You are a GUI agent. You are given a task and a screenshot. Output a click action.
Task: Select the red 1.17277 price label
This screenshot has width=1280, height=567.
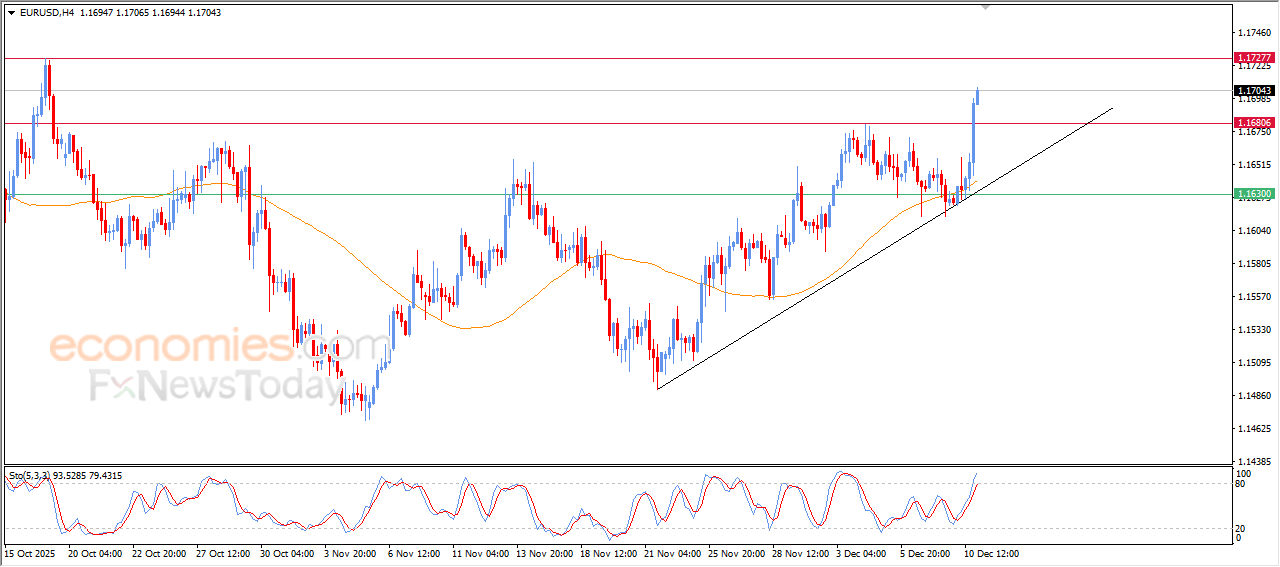point(1254,59)
